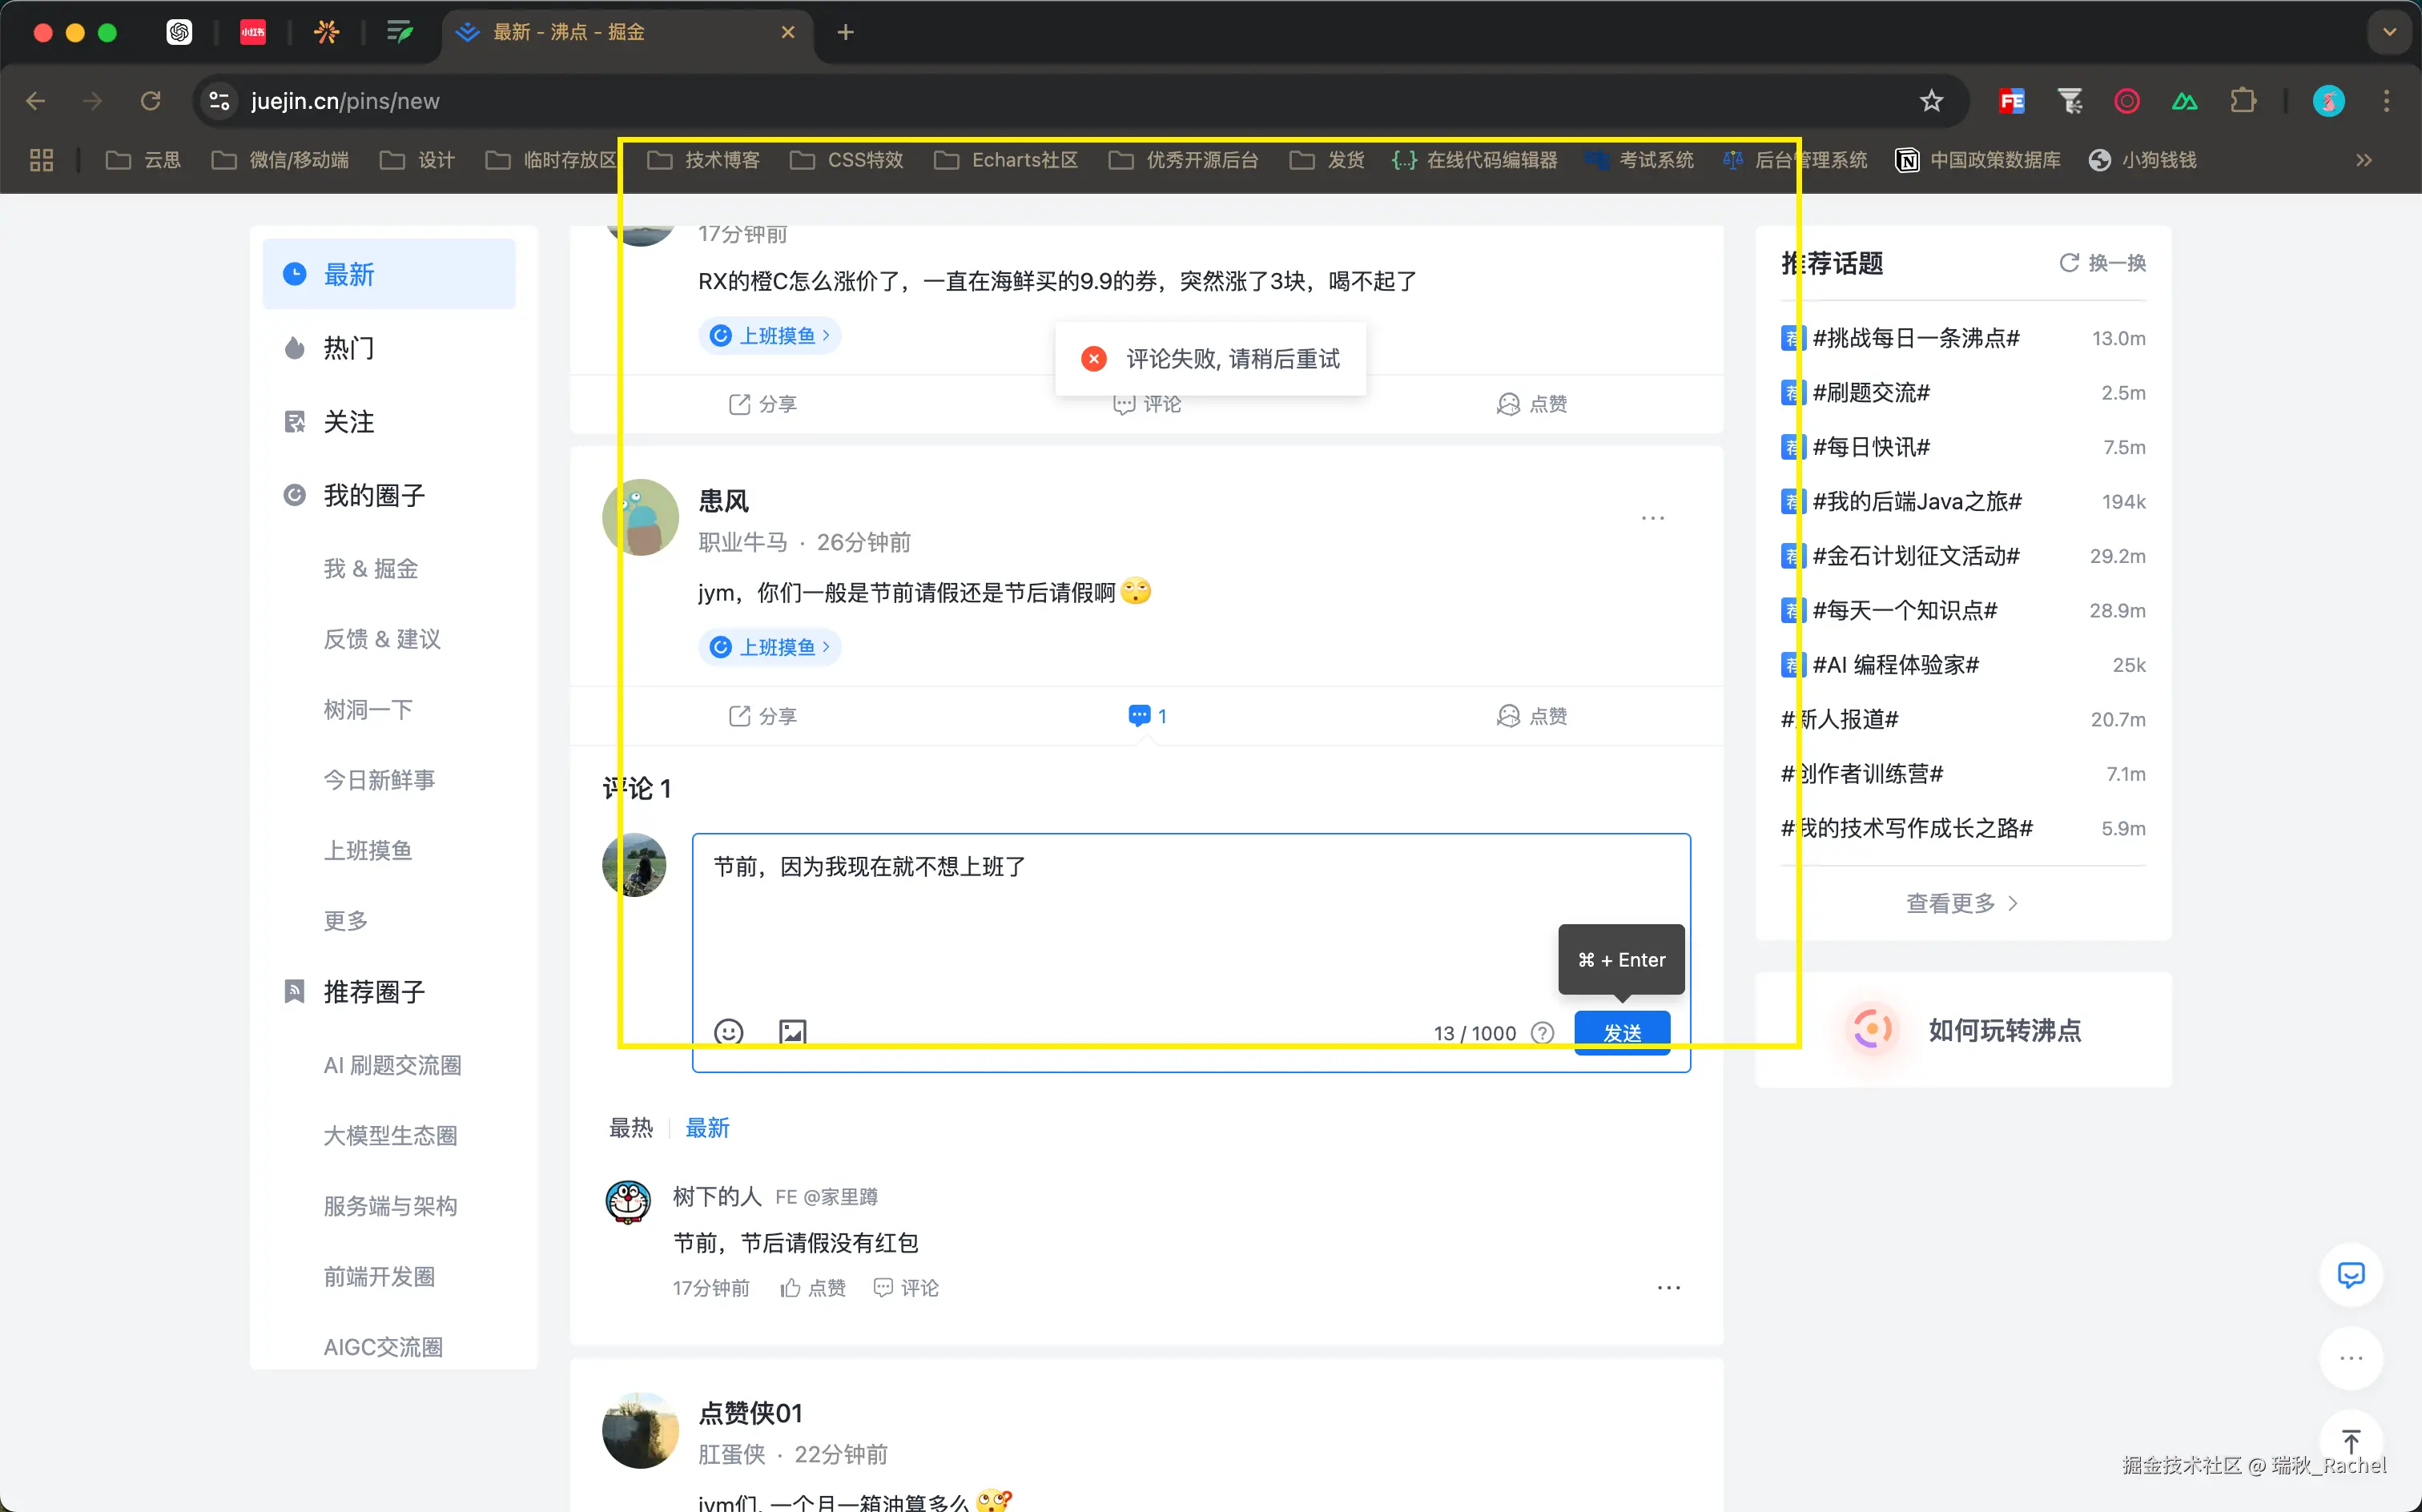Click 树下的人's avatar thumbnail

[x=628, y=1203]
